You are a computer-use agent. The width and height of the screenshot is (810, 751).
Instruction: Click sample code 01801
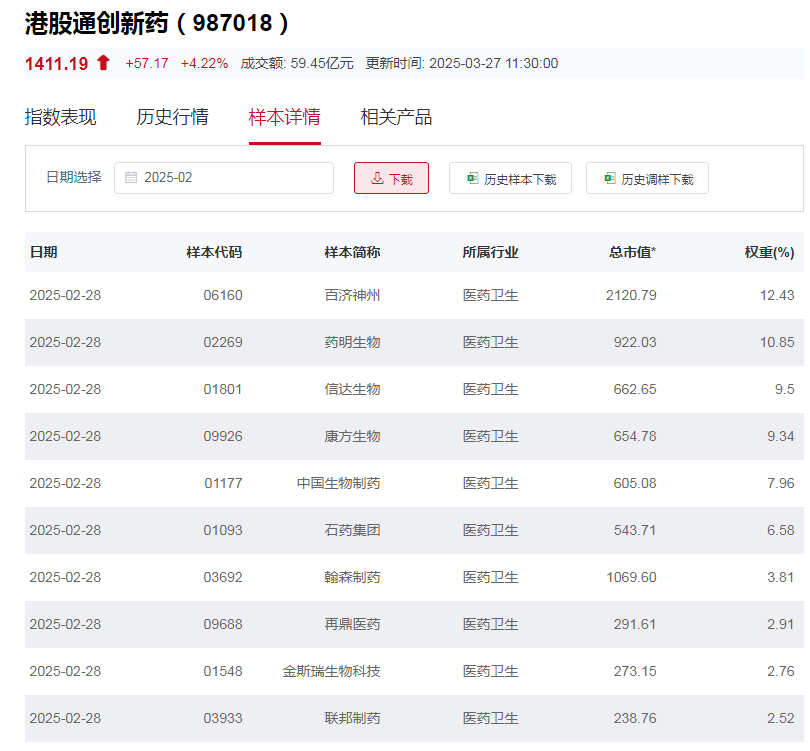223,389
